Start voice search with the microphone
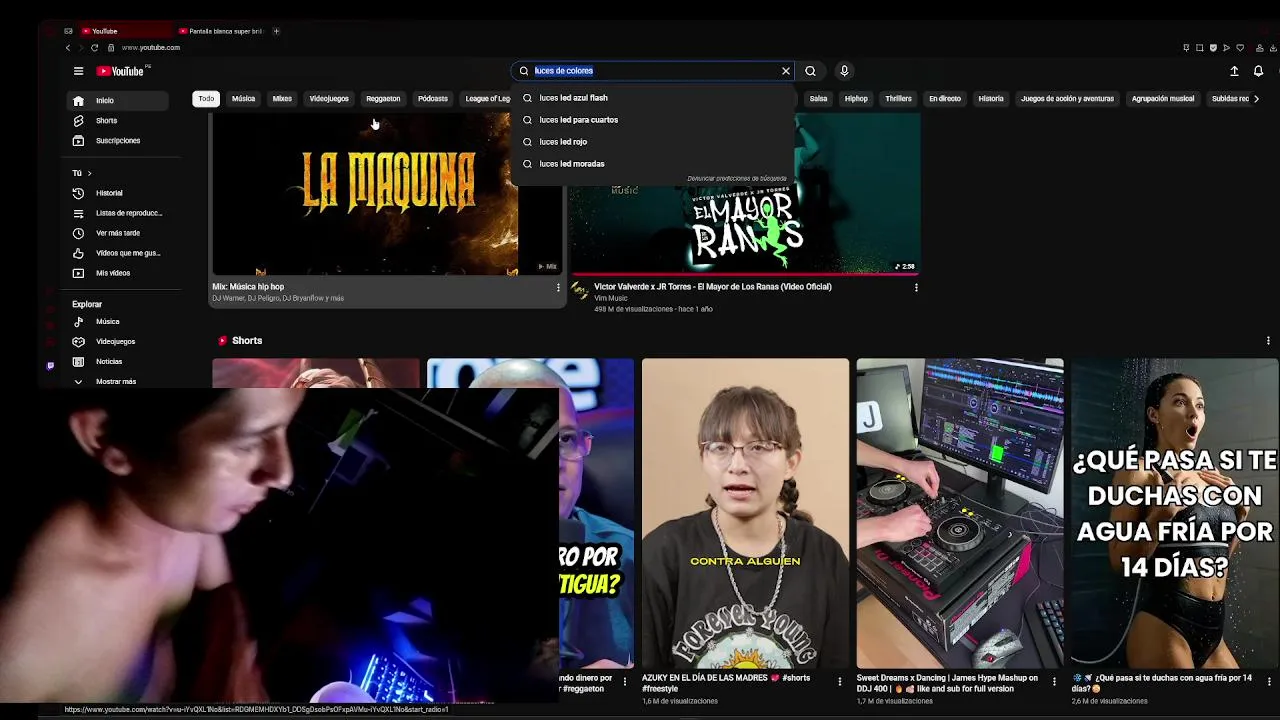 [844, 71]
